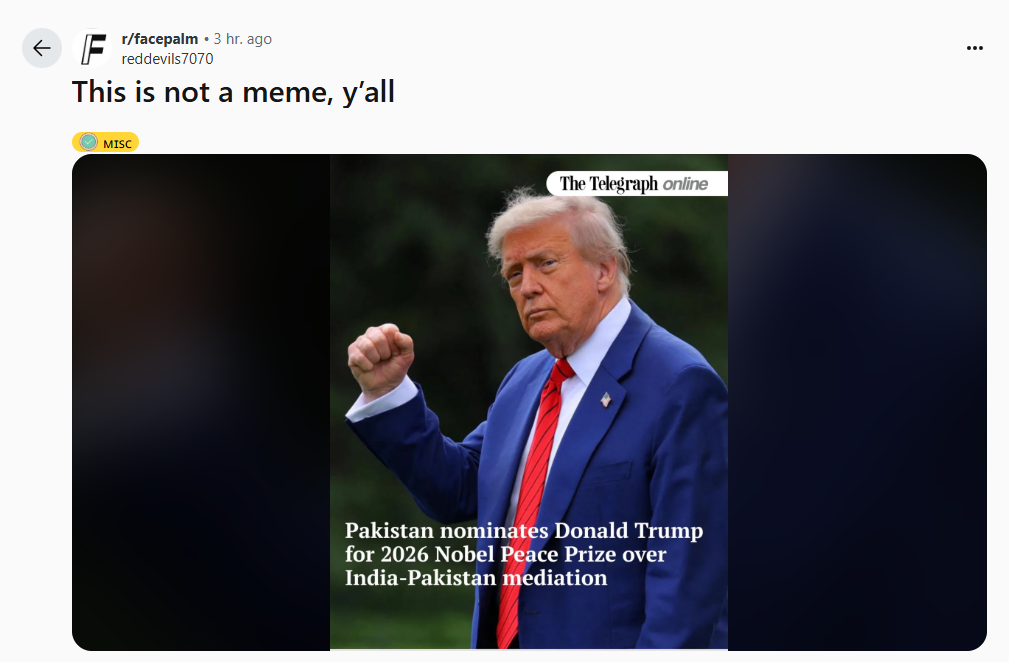The width and height of the screenshot is (1009, 662).
Task: Filter posts by the MISC flair
Action: [106, 142]
